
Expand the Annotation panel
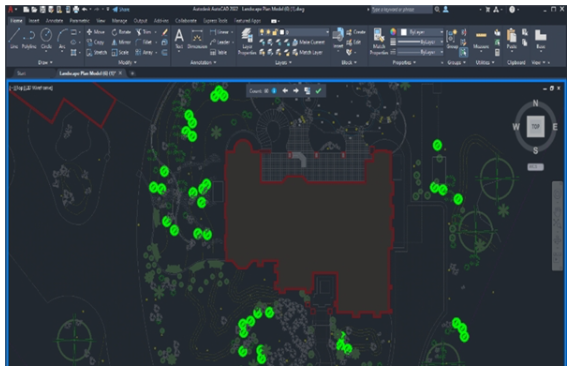(x=203, y=62)
